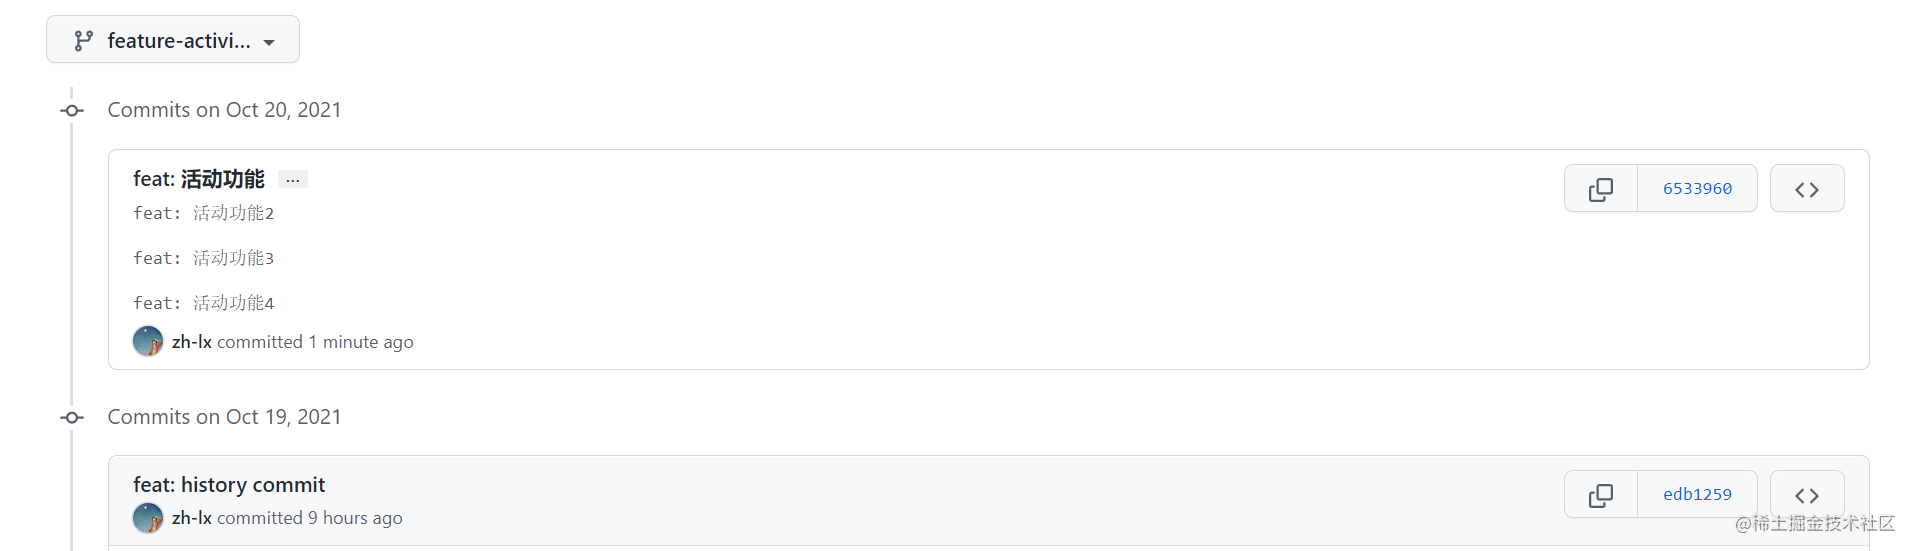Click the branch selector caret arrow

(x=269, y=43)
